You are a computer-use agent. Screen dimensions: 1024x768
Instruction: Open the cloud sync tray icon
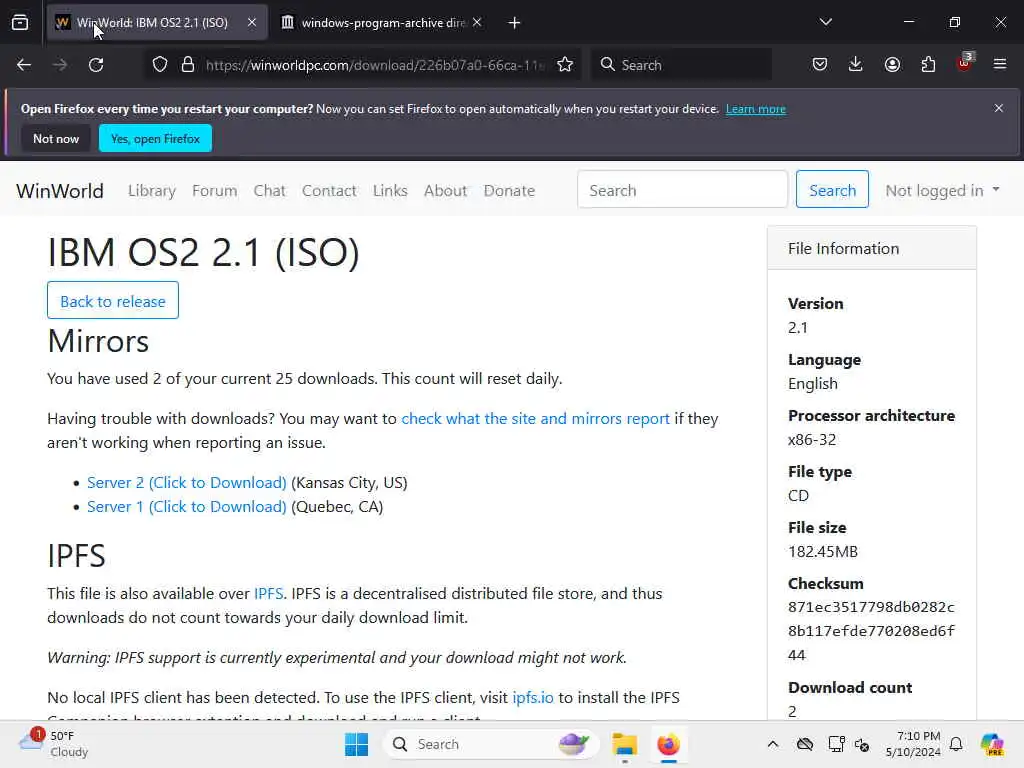[x=805, y=744]
